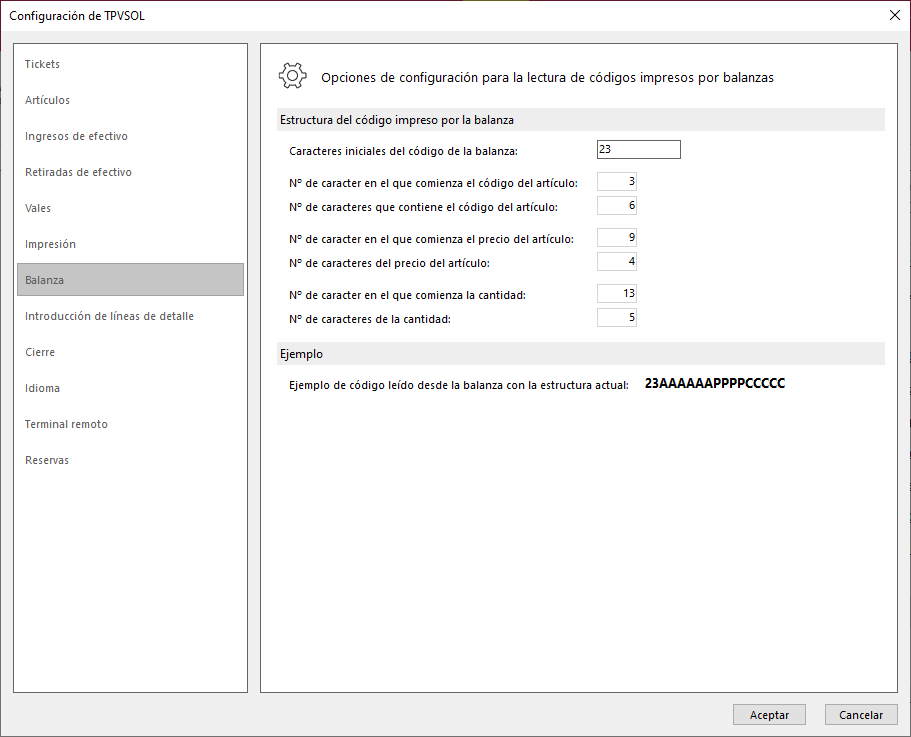Select the Balanza sidebar item
The image size is (911, 737).
click(x=130, y=280)
